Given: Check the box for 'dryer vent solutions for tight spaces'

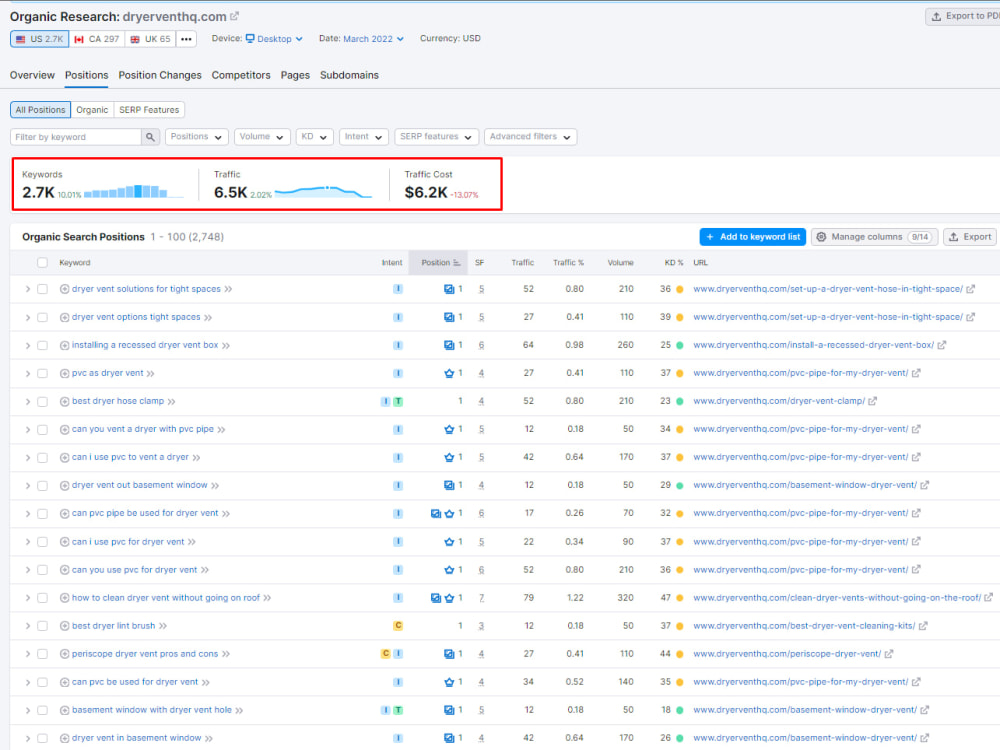Looking at the screenshot, I should pos(42,289).
